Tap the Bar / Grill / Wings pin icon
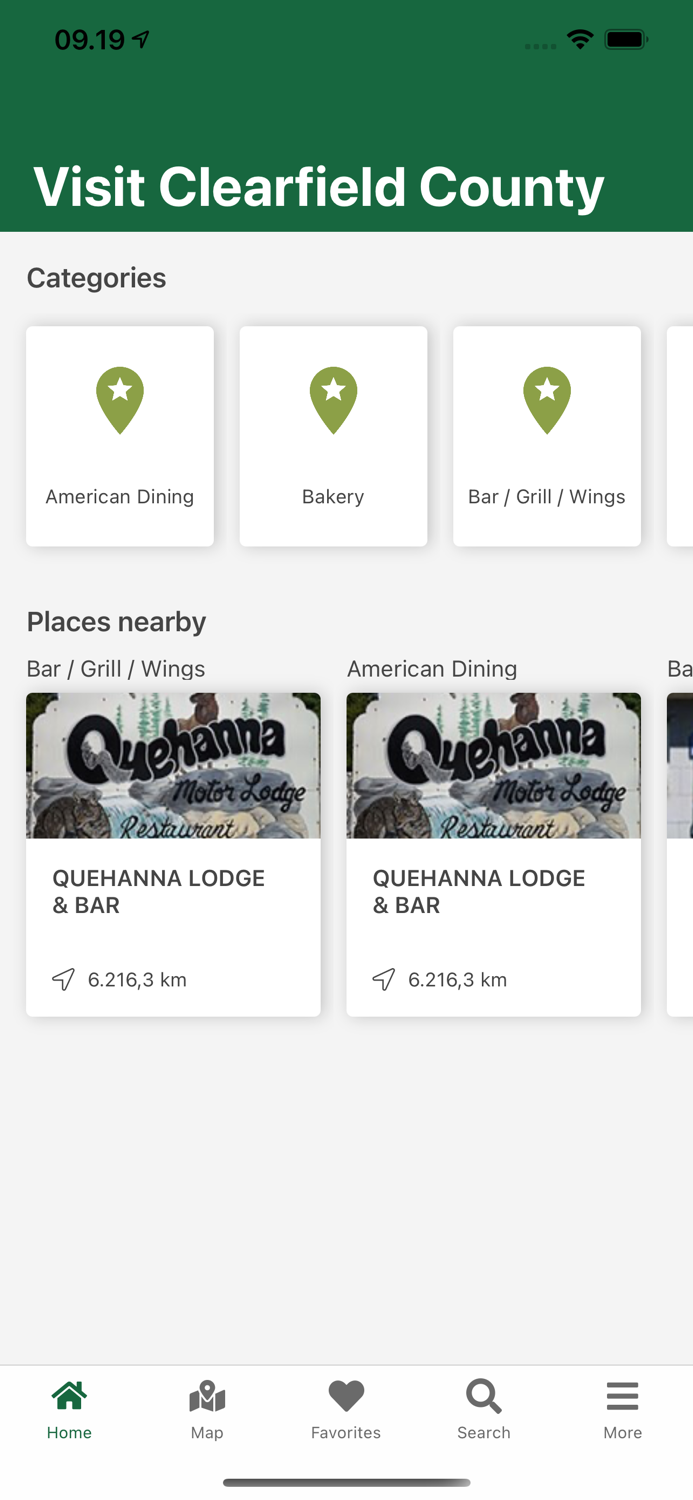 coord(547,400)
